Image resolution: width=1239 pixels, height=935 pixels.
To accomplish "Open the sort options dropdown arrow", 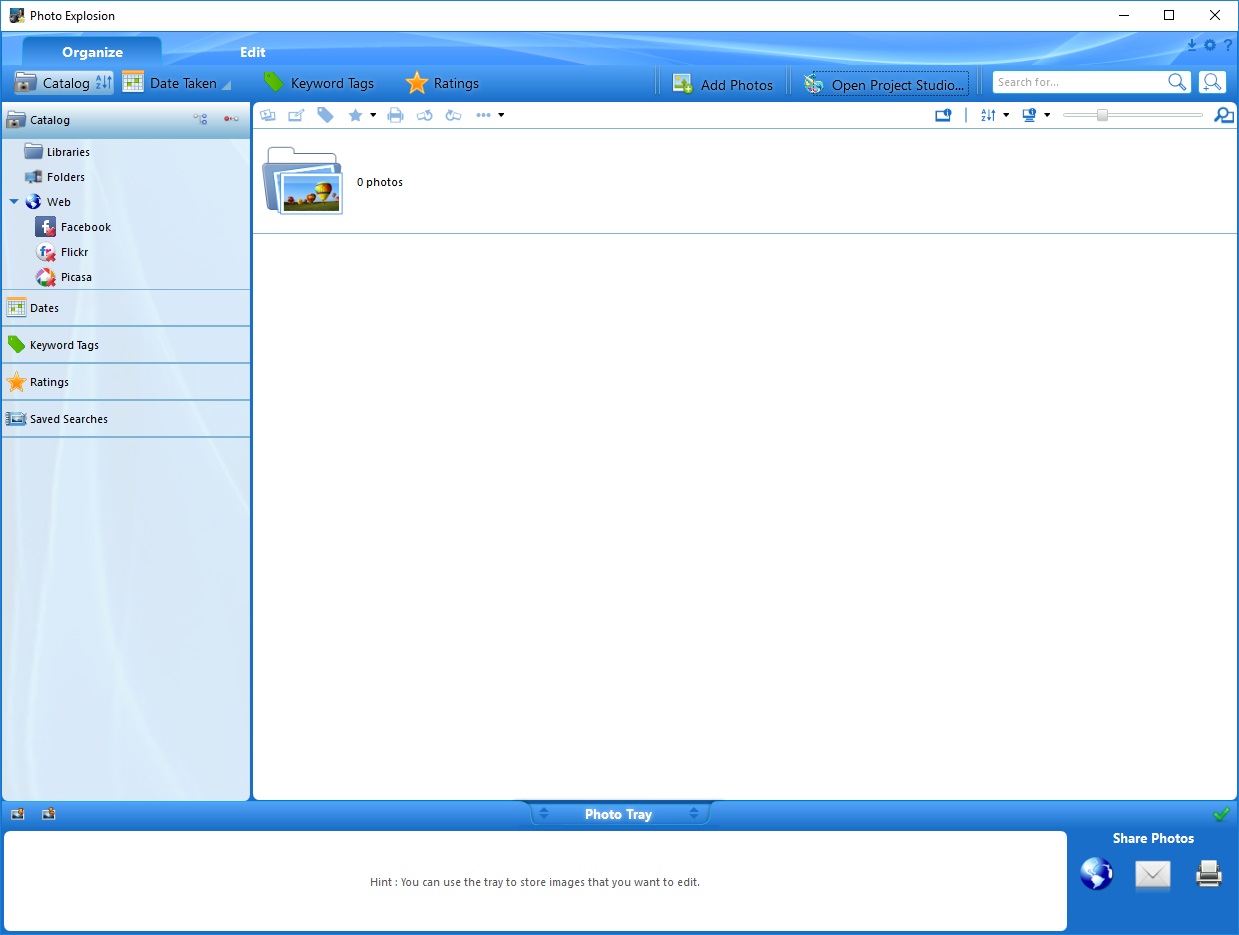I will click(x=1006, y=115).
